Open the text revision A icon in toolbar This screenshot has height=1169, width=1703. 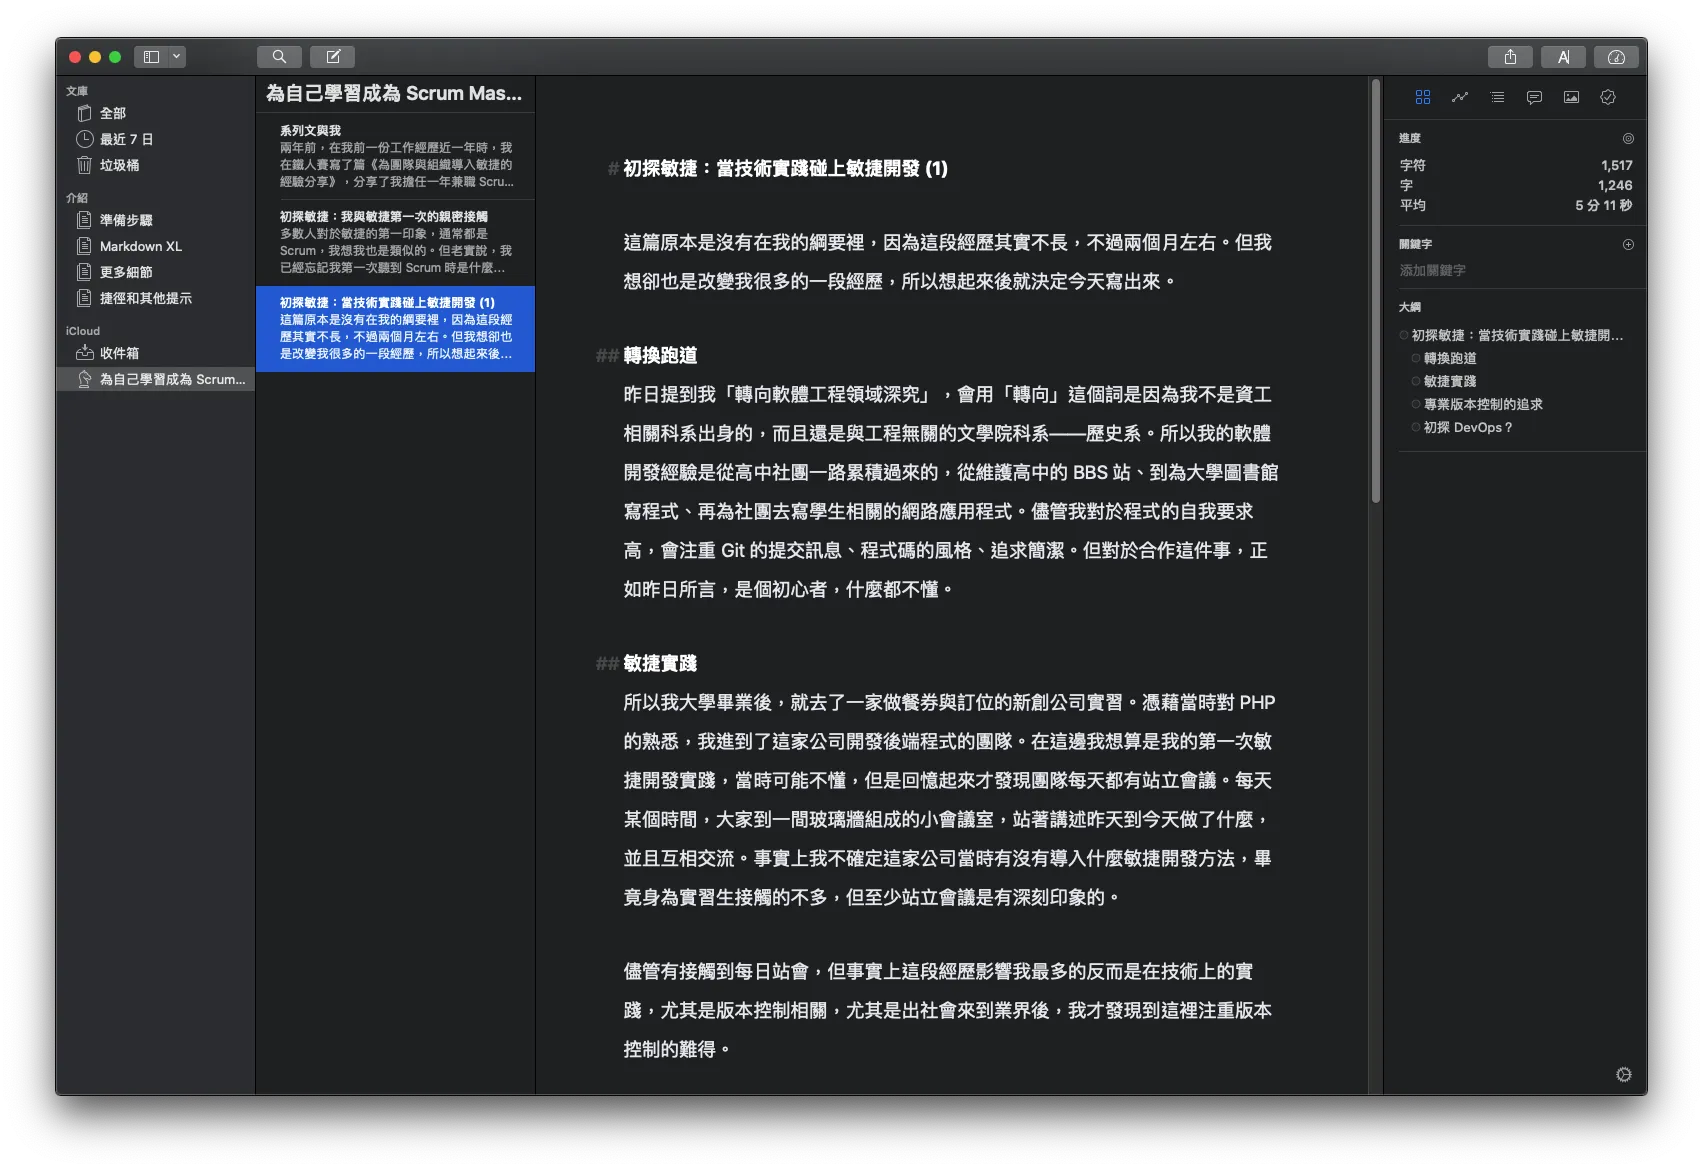(1563, 56)
